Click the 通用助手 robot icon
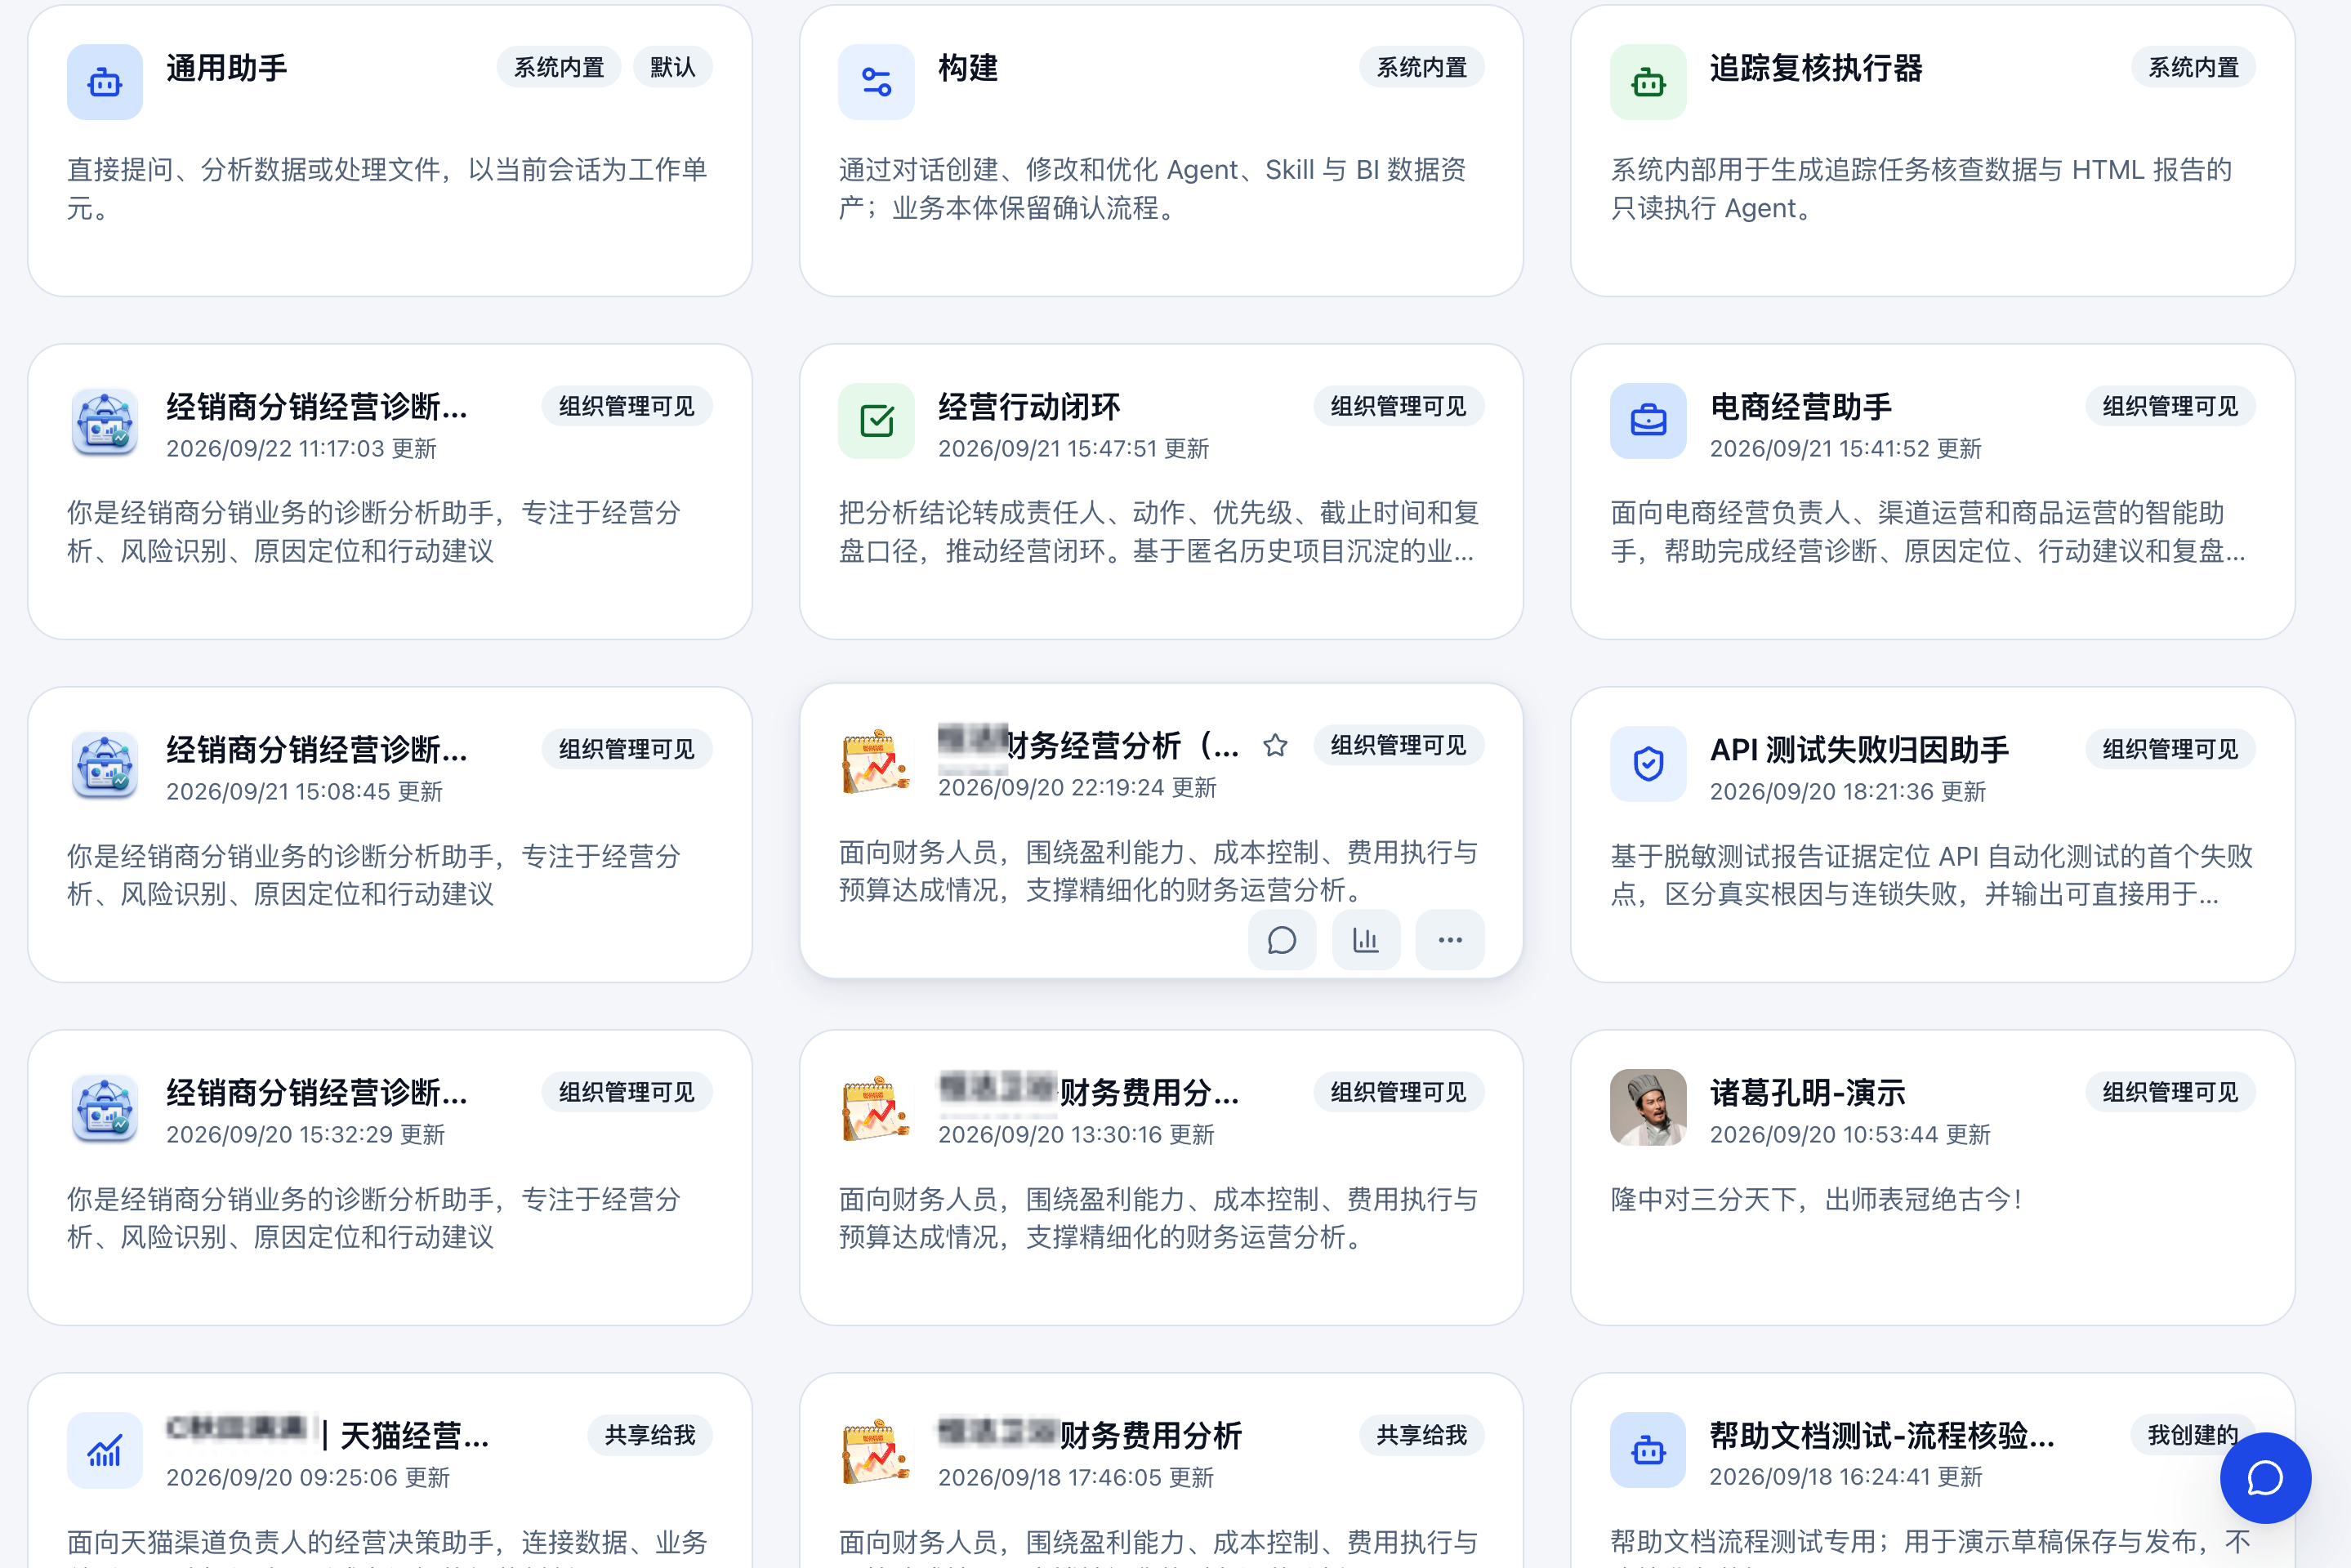2351x1568 pixels. click(104, 82)
